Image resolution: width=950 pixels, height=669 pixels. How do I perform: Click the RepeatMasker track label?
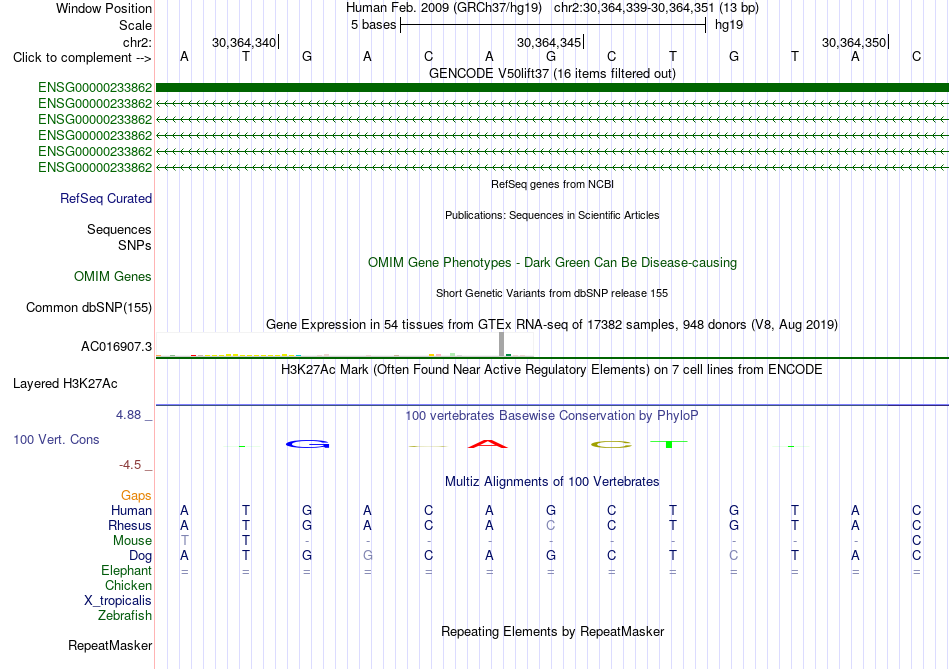(110, 646)
